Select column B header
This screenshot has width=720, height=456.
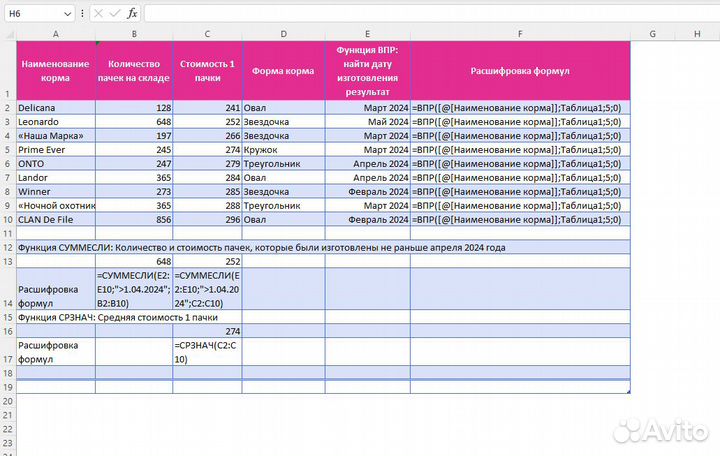click(134, 34)
